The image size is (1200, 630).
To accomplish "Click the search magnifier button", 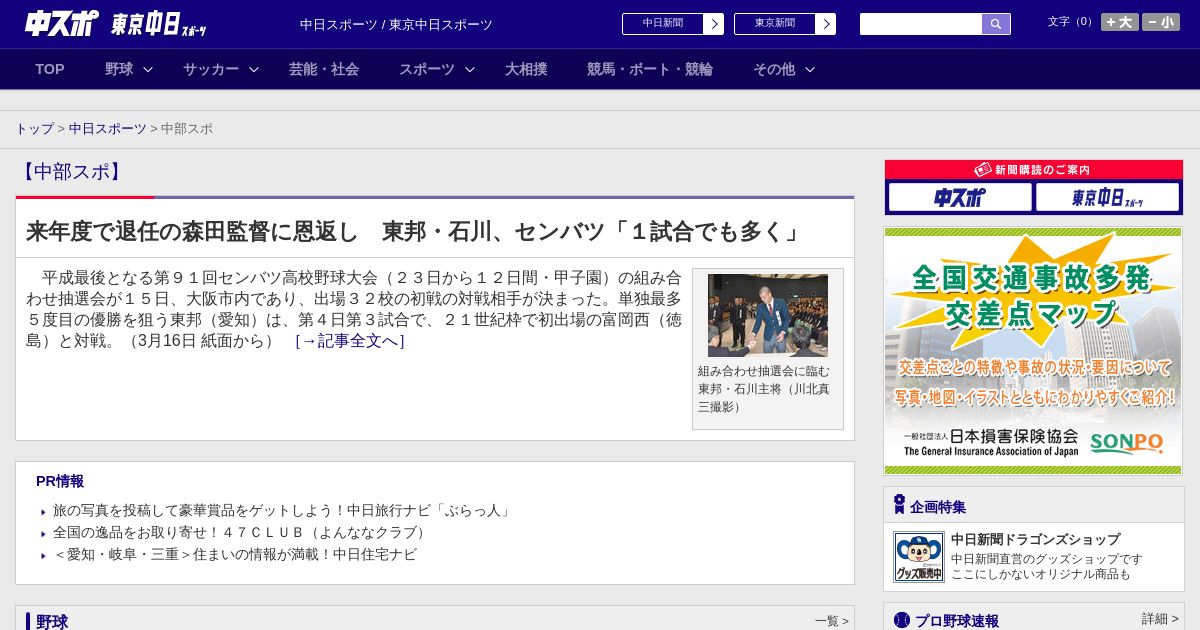I will point(996,24).
